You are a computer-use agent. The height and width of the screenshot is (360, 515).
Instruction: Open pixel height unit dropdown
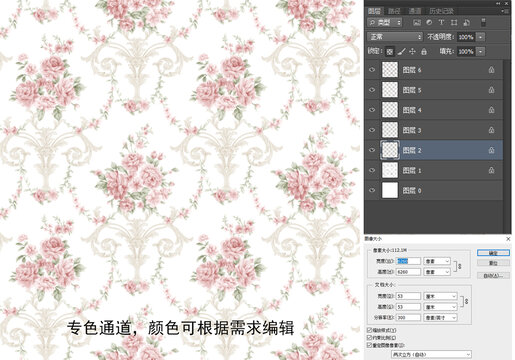437,272
